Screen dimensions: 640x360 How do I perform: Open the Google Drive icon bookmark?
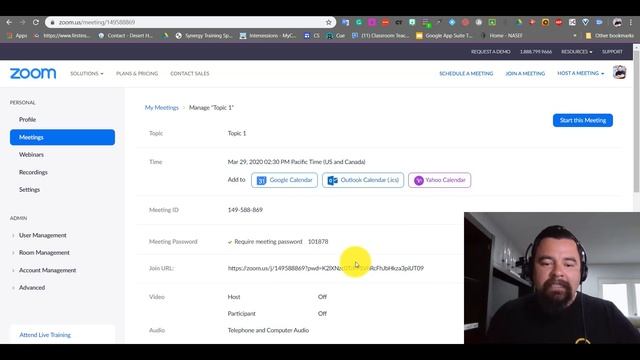coord(165,36)
